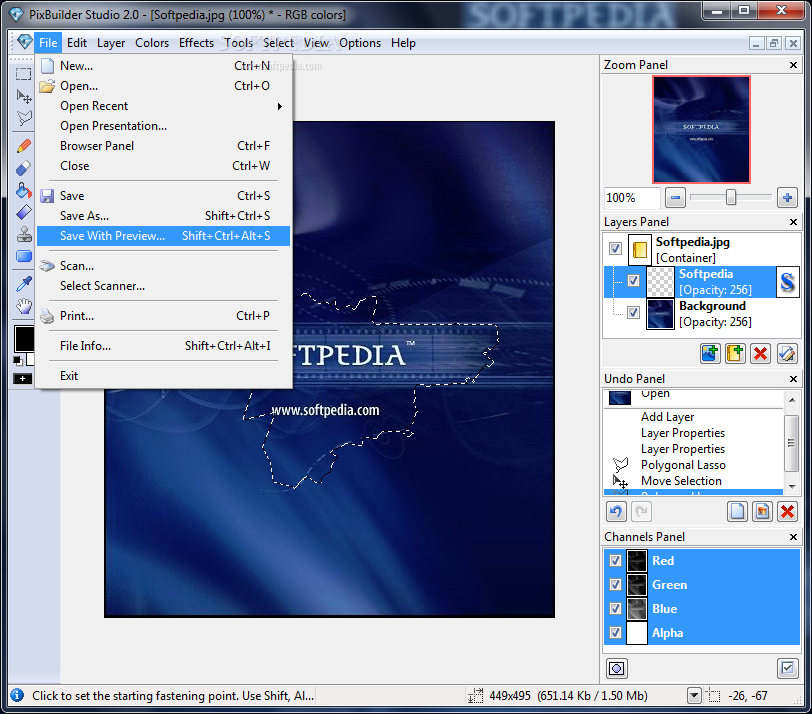
Task: Add new image layer in Layers Panel
Action: pyautogui.click(x=710, y=354)
